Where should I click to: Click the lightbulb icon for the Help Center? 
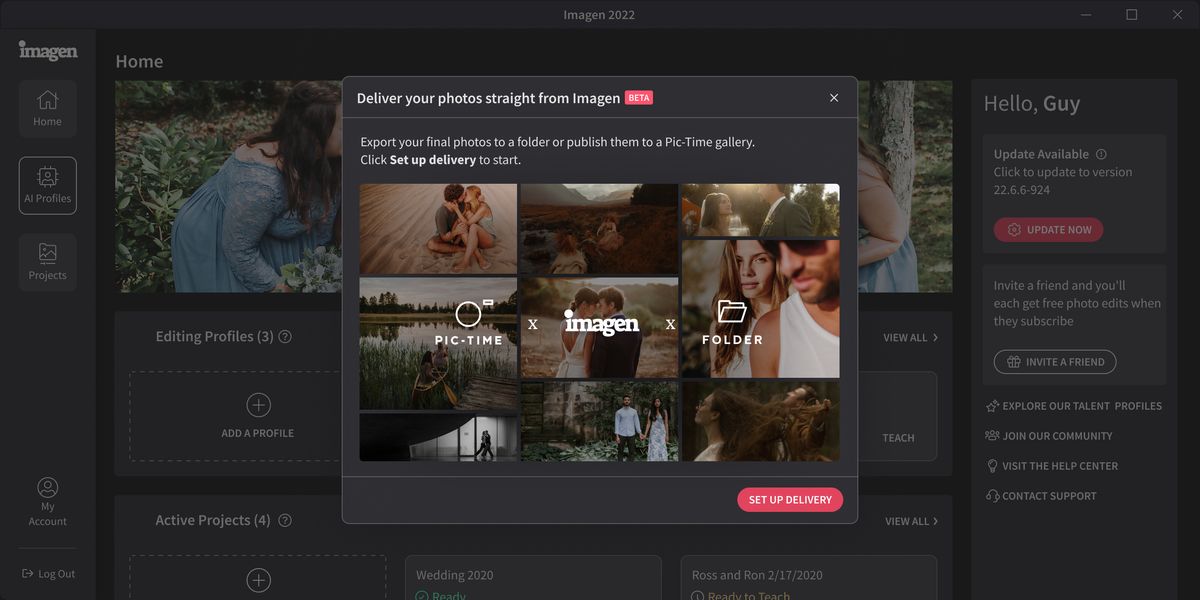point(992,465)
